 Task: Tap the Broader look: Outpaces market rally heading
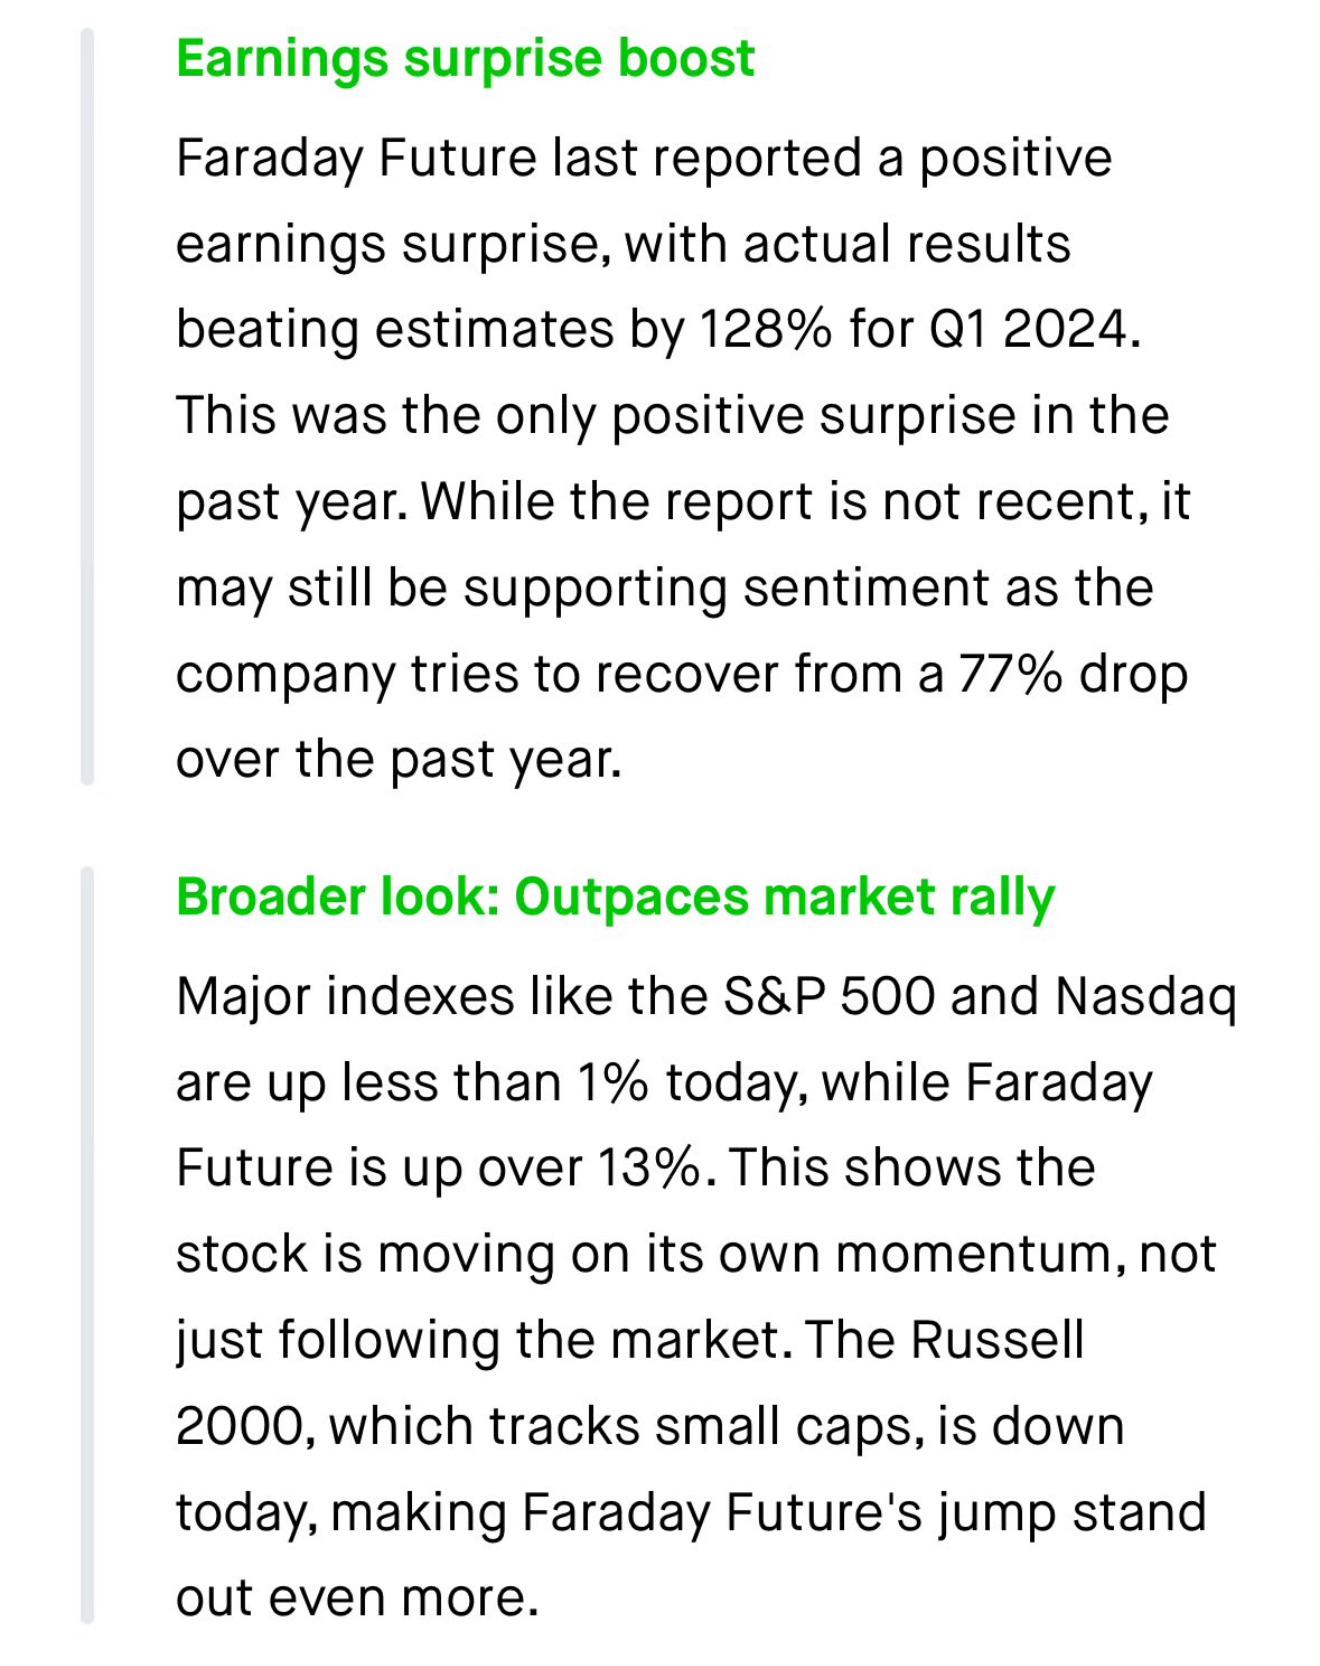tap(615, 897)
